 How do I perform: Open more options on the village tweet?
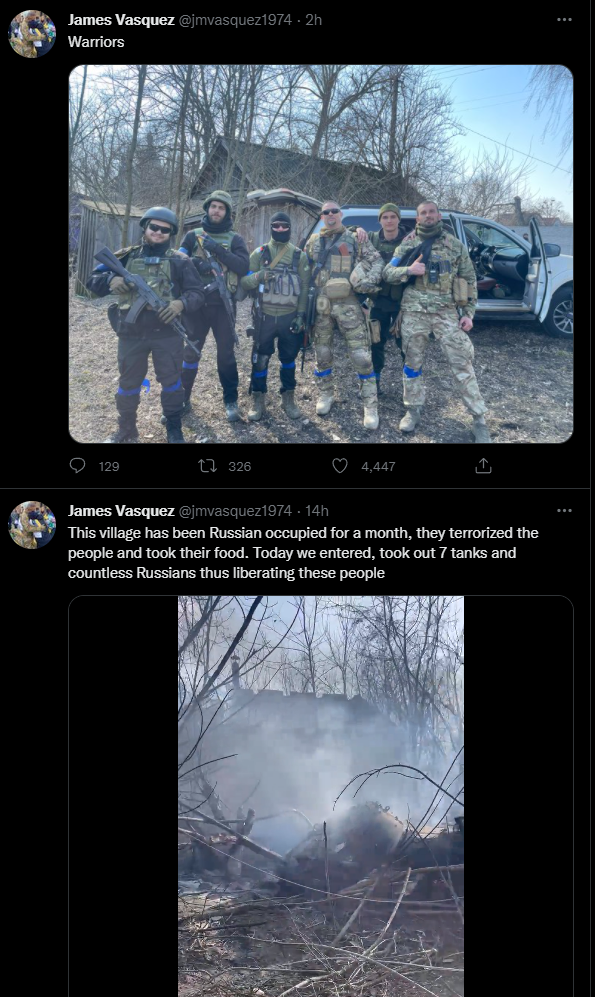pos(564,511)
